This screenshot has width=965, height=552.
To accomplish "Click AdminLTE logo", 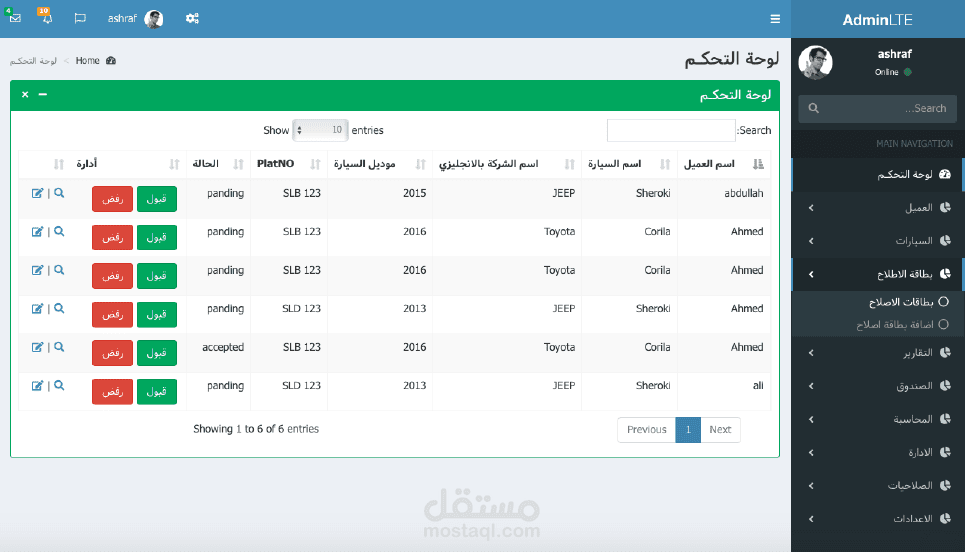I will pyautogui.click(x=877, y=20).
